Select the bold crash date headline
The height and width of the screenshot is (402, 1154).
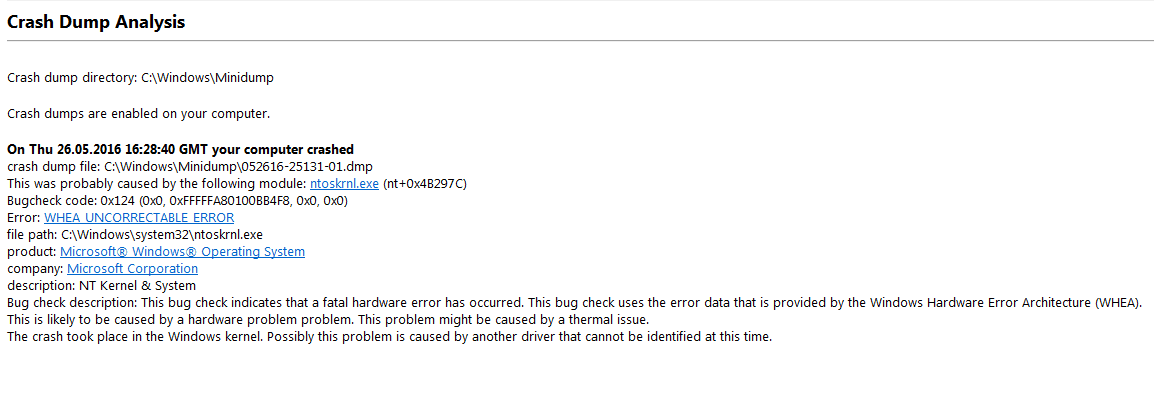[180, 149]
